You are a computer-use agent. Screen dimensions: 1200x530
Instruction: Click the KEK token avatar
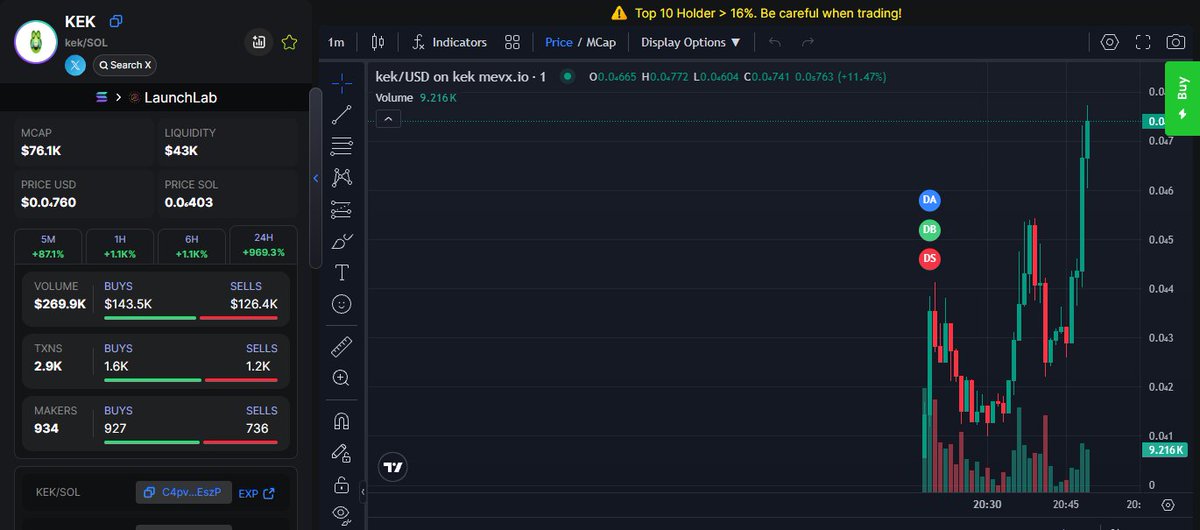point(35,42)
